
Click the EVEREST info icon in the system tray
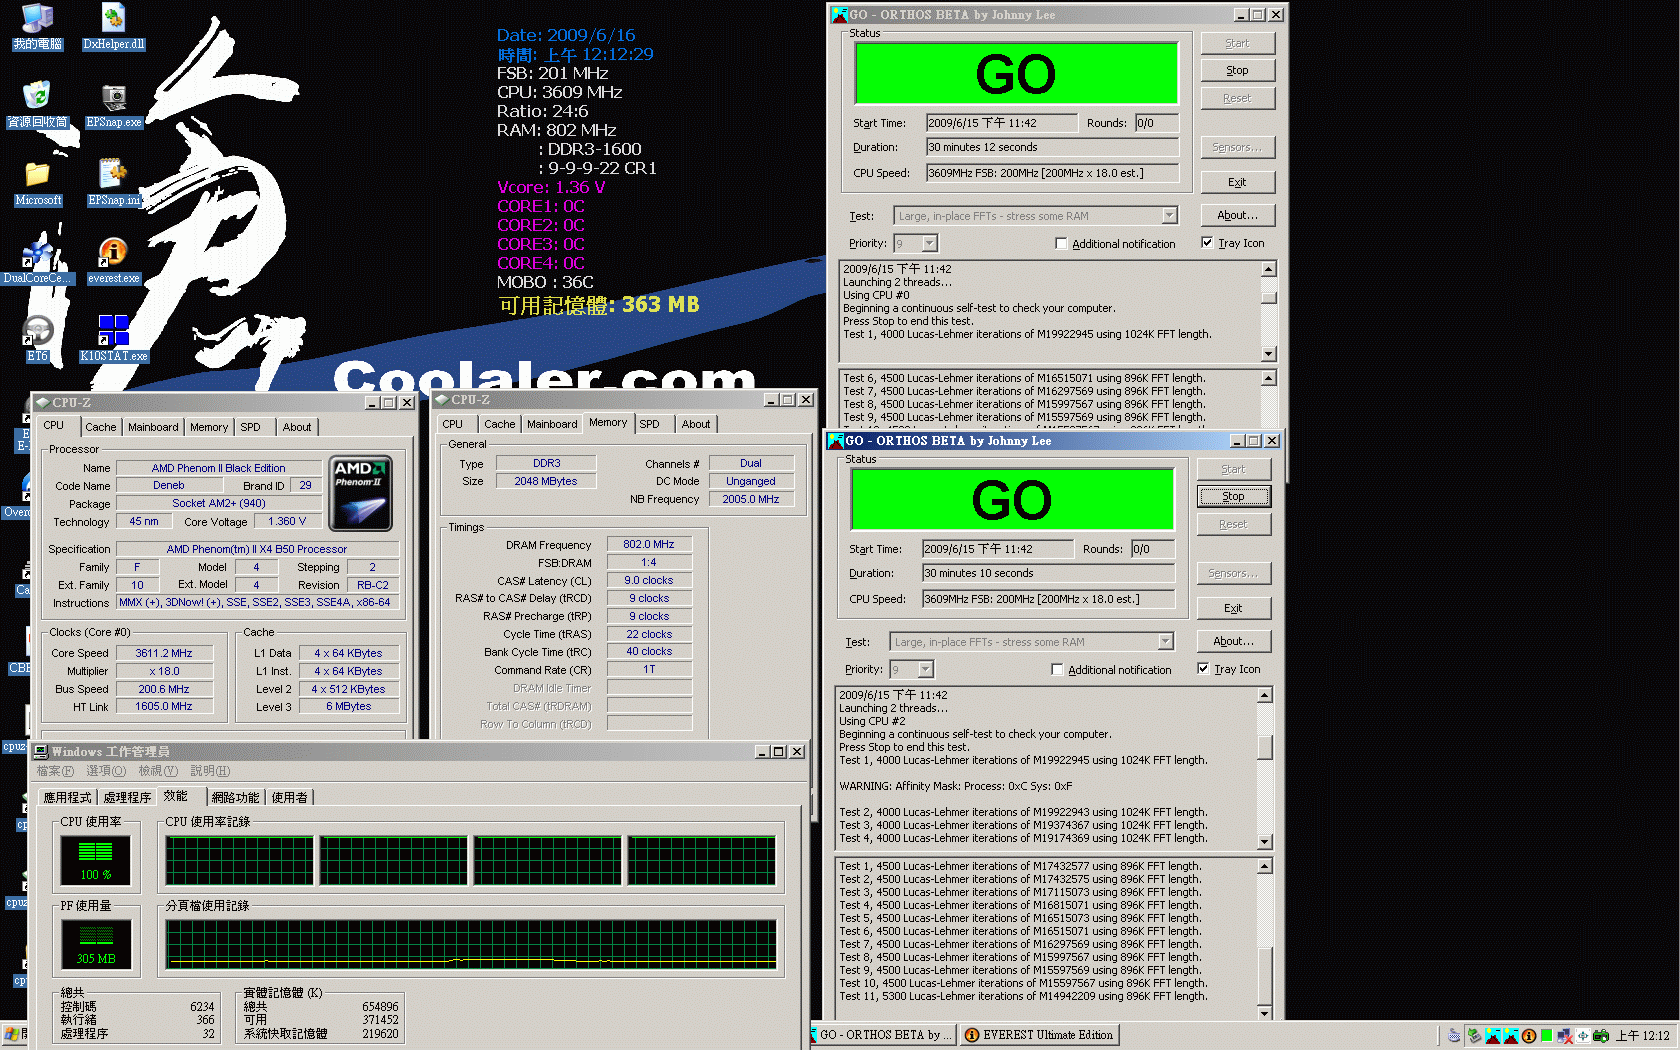1528,1036
